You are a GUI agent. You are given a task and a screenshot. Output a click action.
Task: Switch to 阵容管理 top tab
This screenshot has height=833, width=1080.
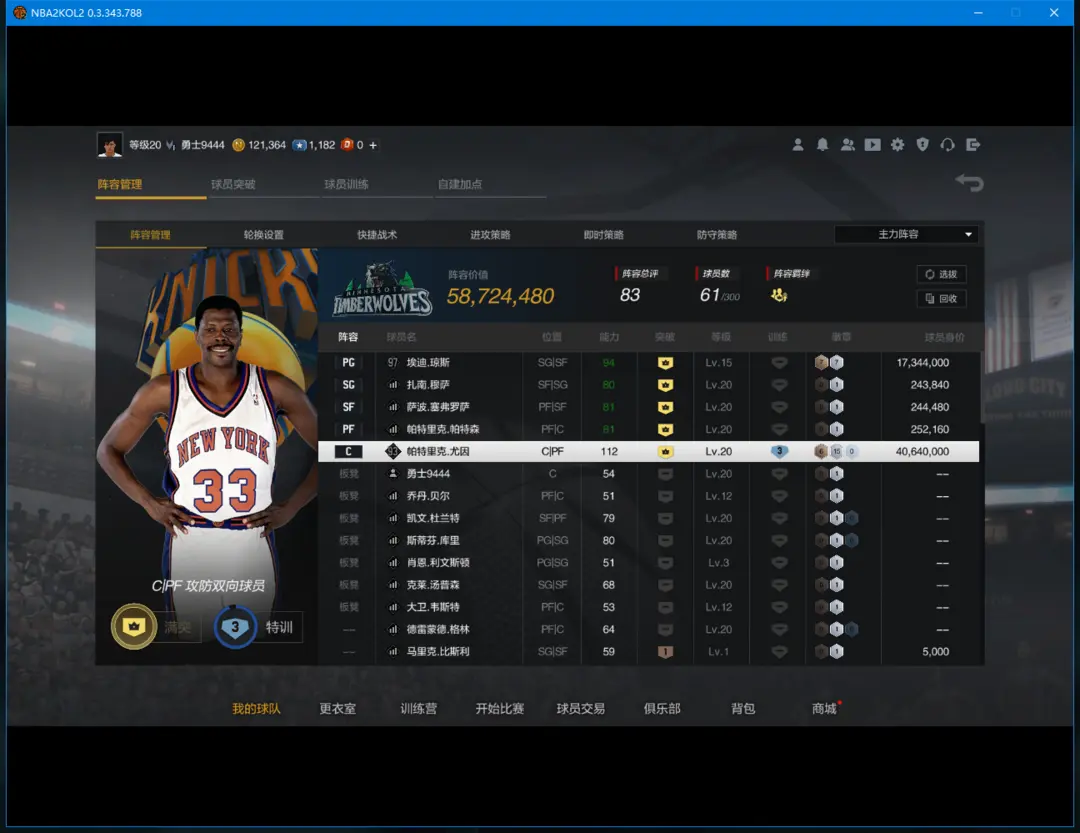coord(120,184)
